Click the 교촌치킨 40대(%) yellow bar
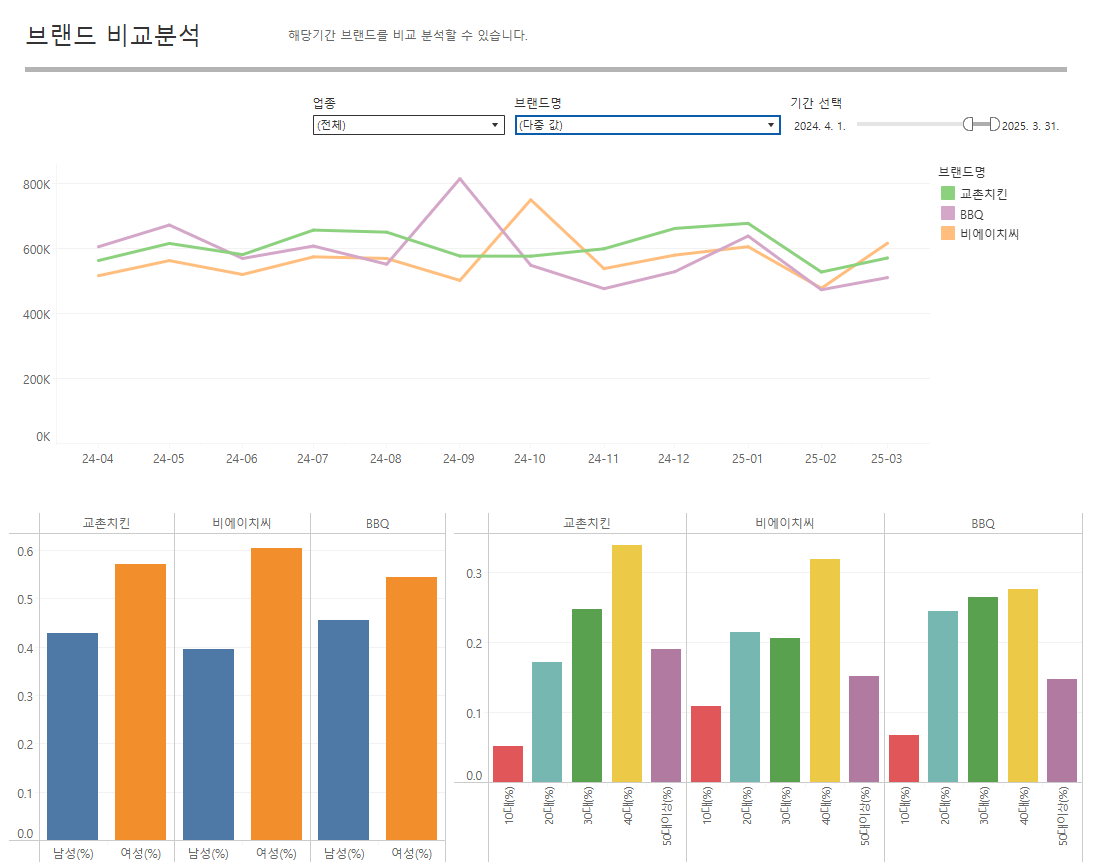 [627, 664]
